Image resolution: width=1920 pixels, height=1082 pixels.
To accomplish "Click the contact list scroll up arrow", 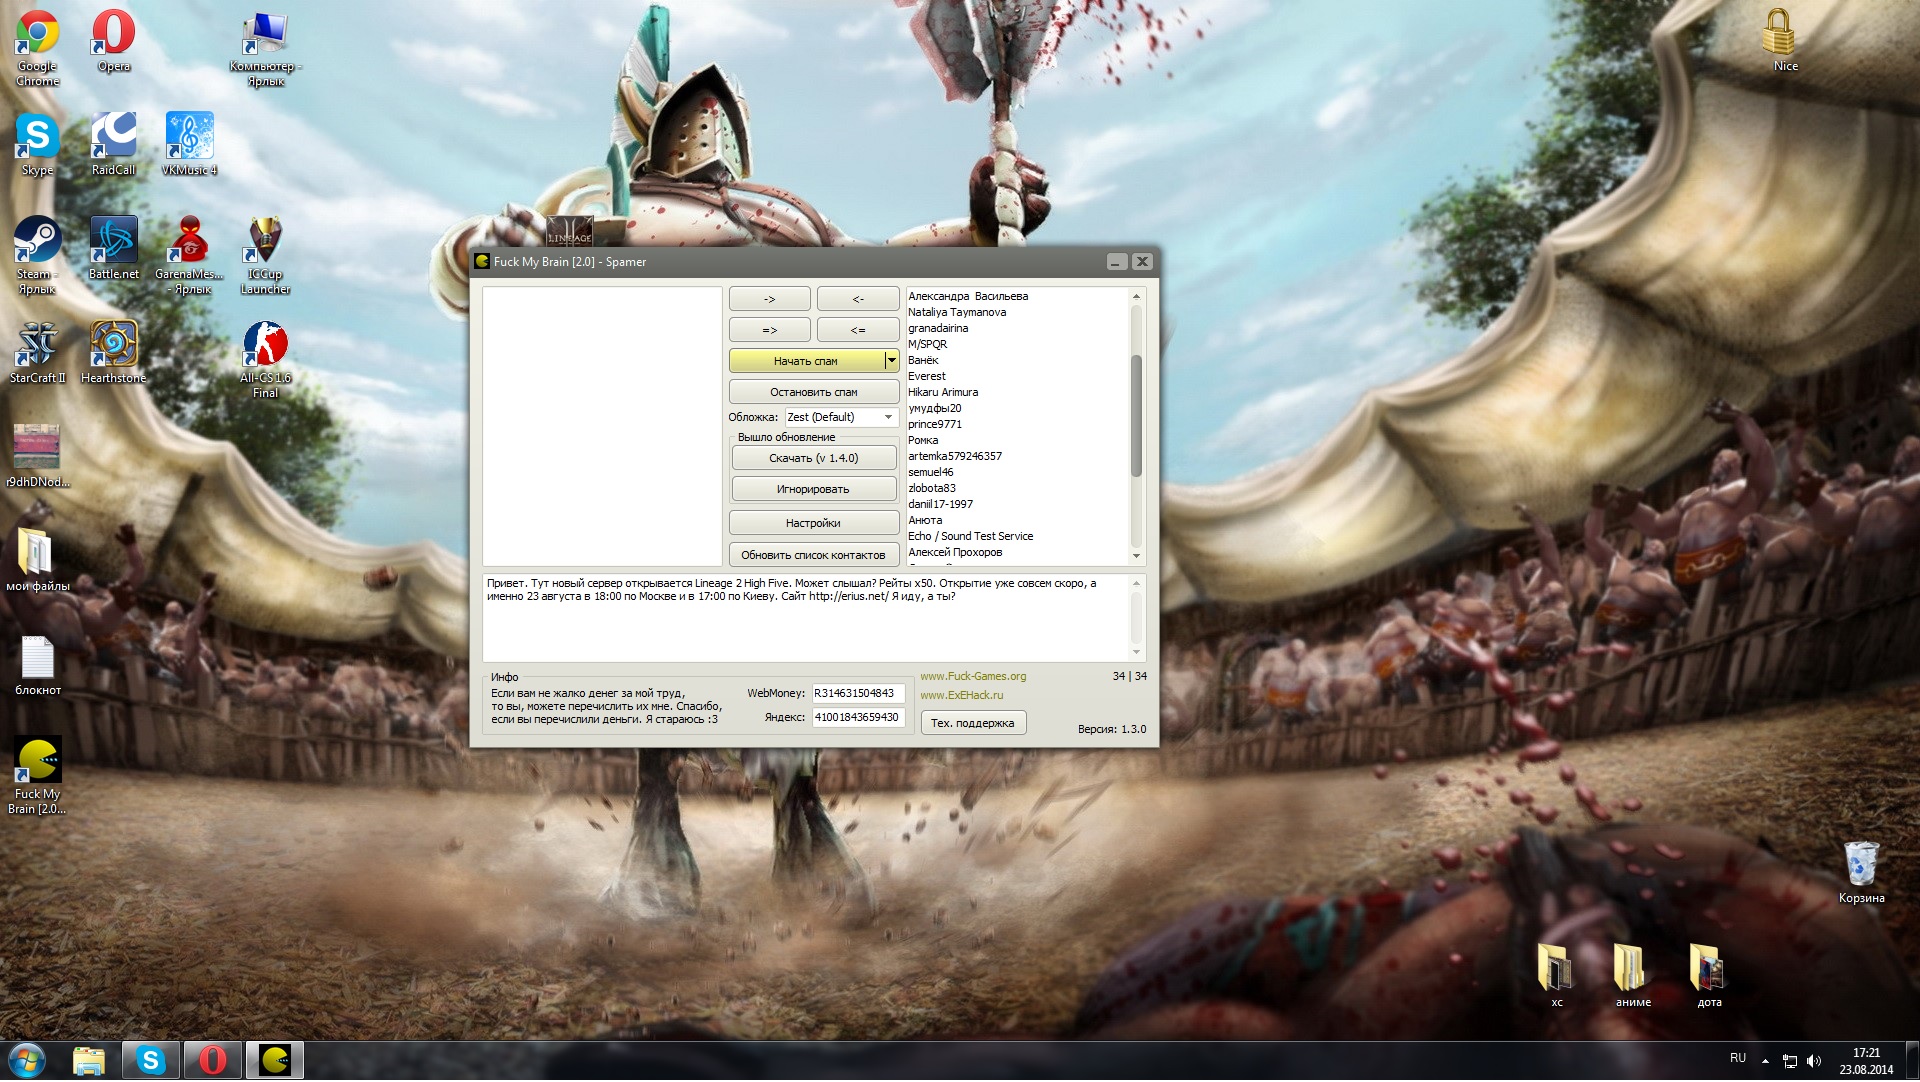I will point(1136,296).
